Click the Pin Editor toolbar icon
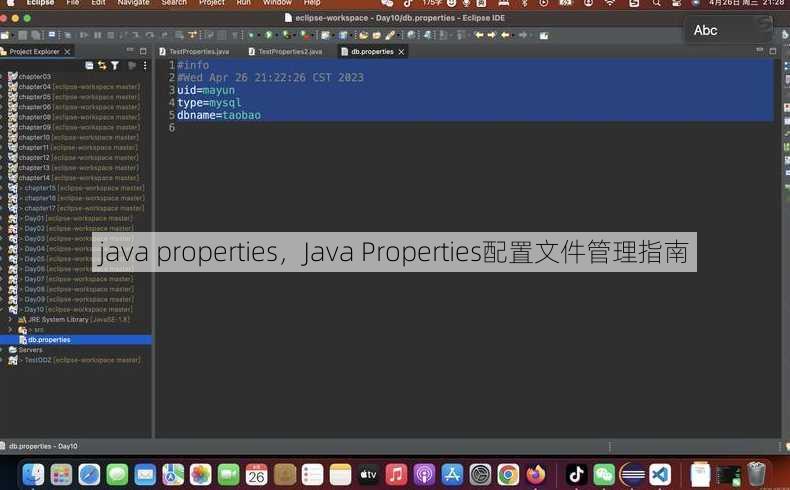 [x=544, y=35]
